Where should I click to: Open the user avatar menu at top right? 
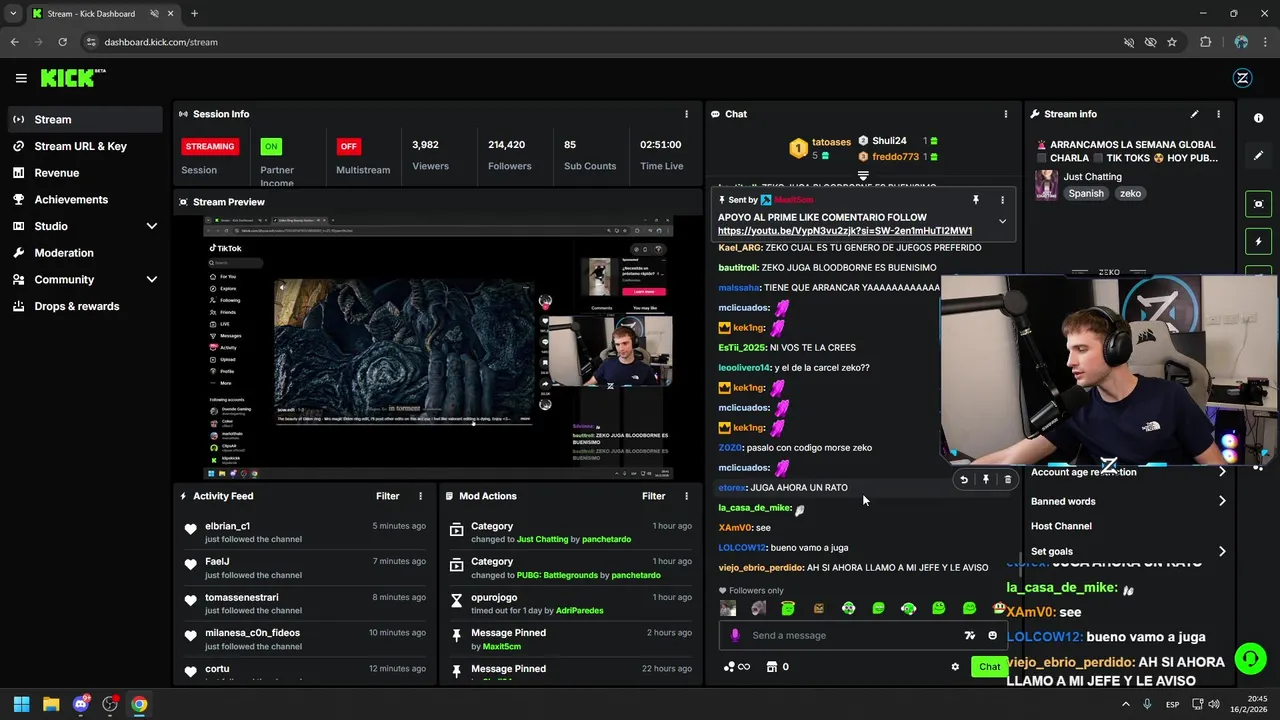[1243, 78]
